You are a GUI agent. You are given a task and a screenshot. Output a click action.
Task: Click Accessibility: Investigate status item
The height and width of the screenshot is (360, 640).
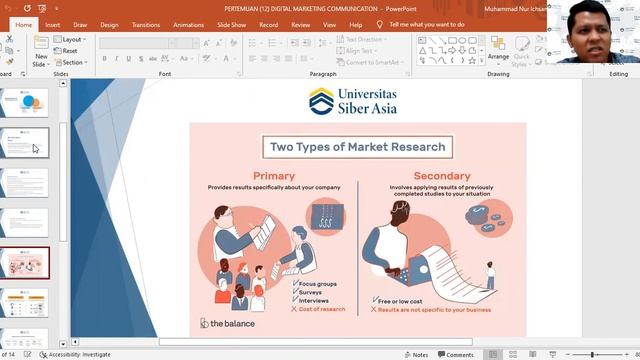click(x=75, y=355)
